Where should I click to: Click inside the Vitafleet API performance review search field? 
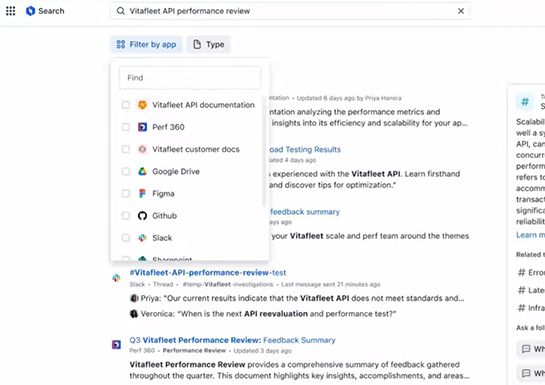tap(290, 11)
